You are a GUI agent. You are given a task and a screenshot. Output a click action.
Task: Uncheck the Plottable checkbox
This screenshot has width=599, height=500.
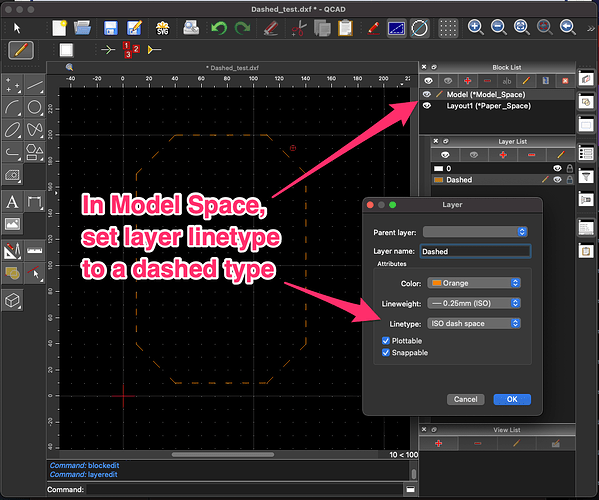tap(386, 341)
